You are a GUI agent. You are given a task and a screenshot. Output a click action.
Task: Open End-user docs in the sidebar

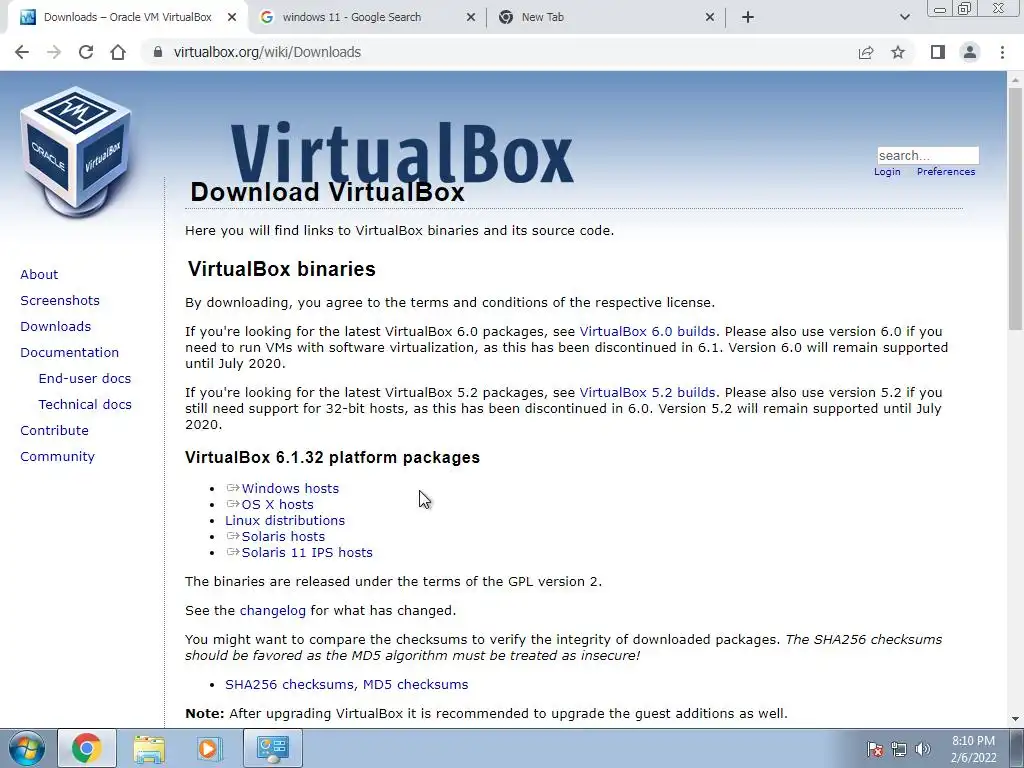pos(85,379)
